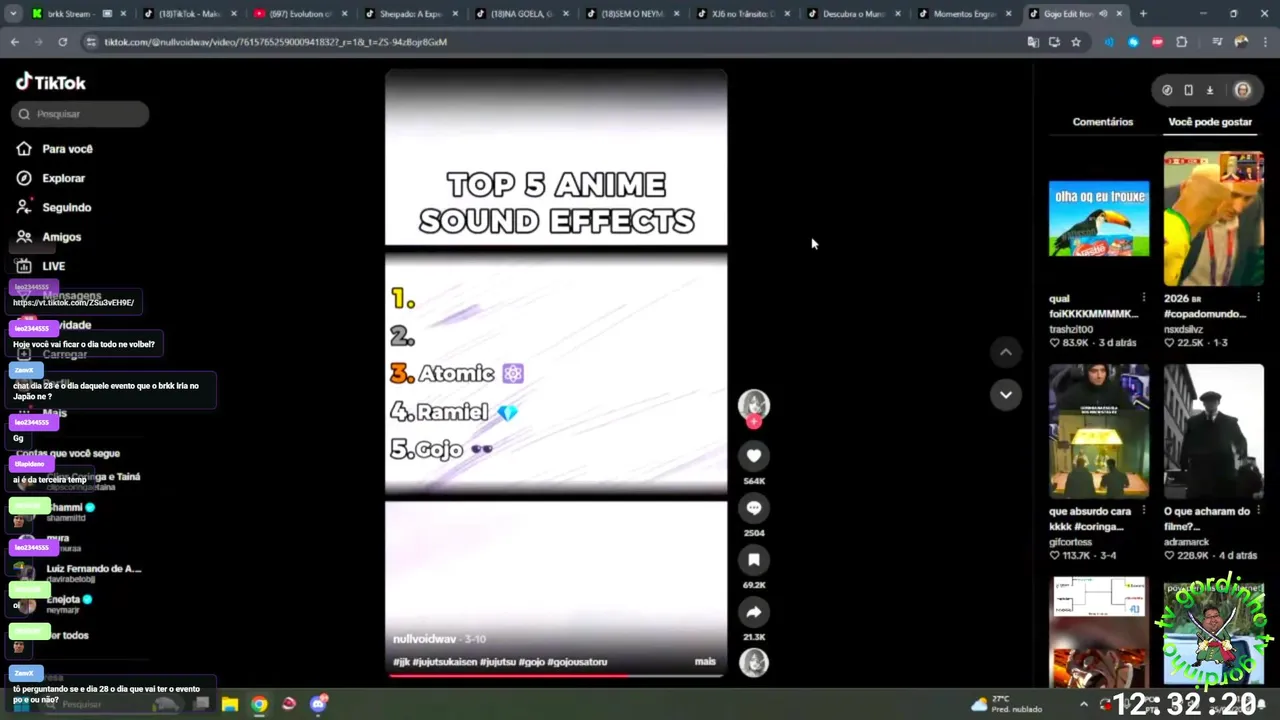
Task: Switch to the brkk Stream tab
Action: 80,14
